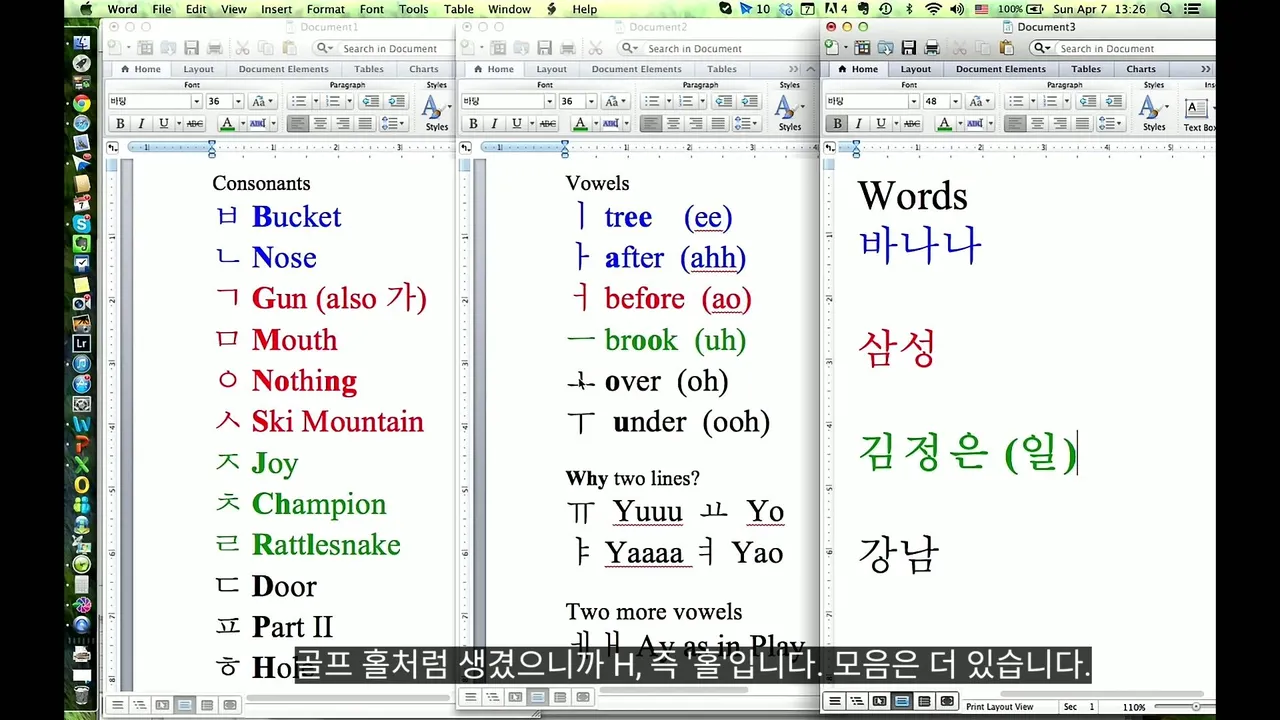Click the Save icon in Document1
1280x720 pixels.
(191, 48)
